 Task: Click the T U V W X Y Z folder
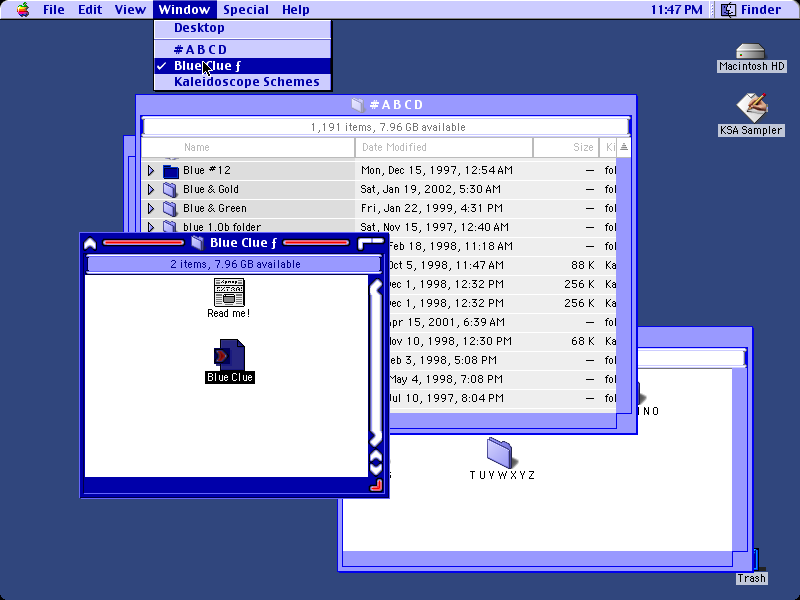pyautogui.click(x=500, y=453)
